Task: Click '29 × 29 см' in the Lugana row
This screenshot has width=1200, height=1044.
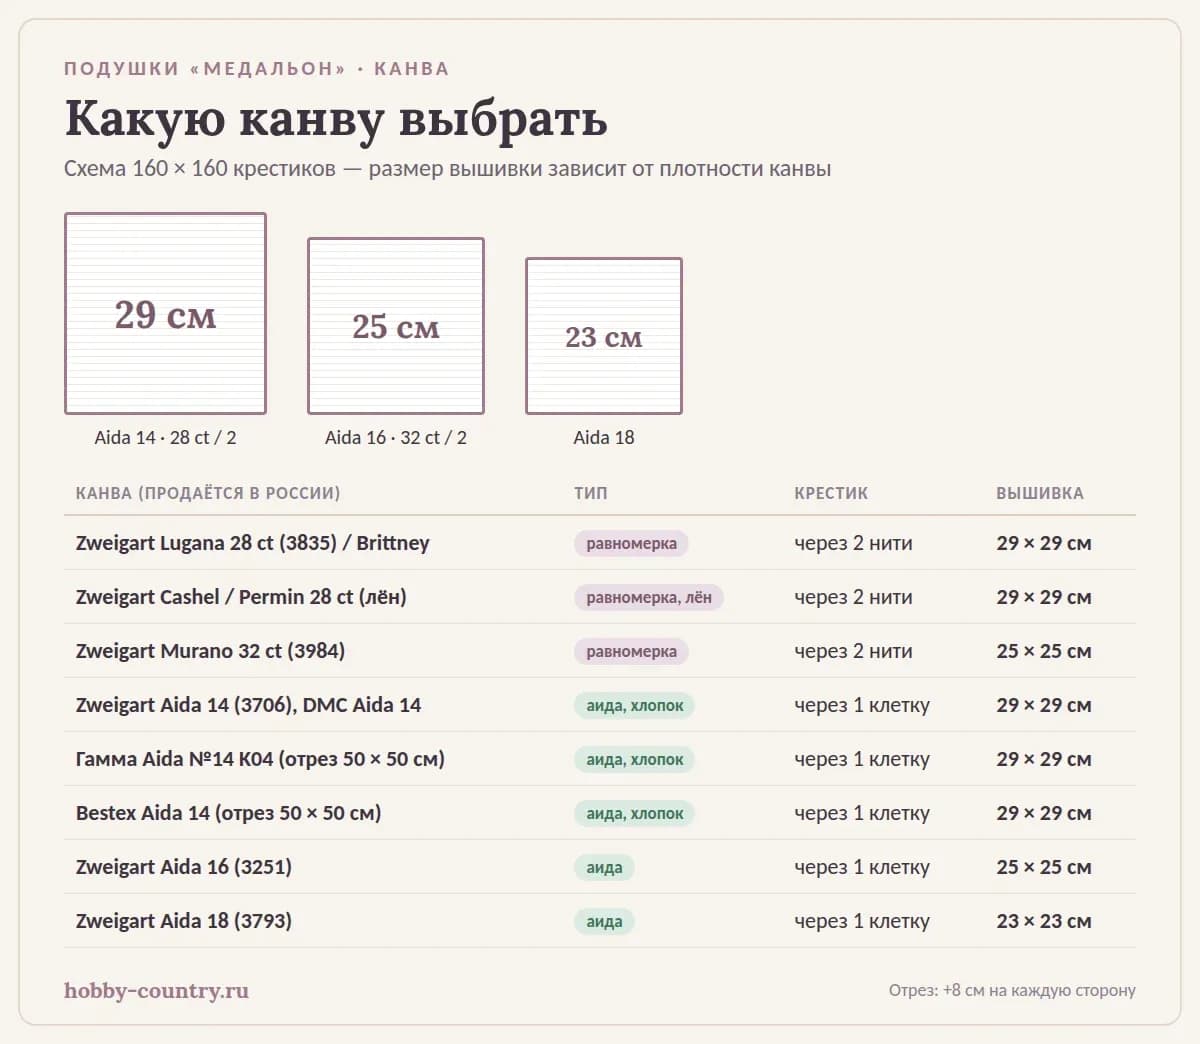Action: 1044,543
